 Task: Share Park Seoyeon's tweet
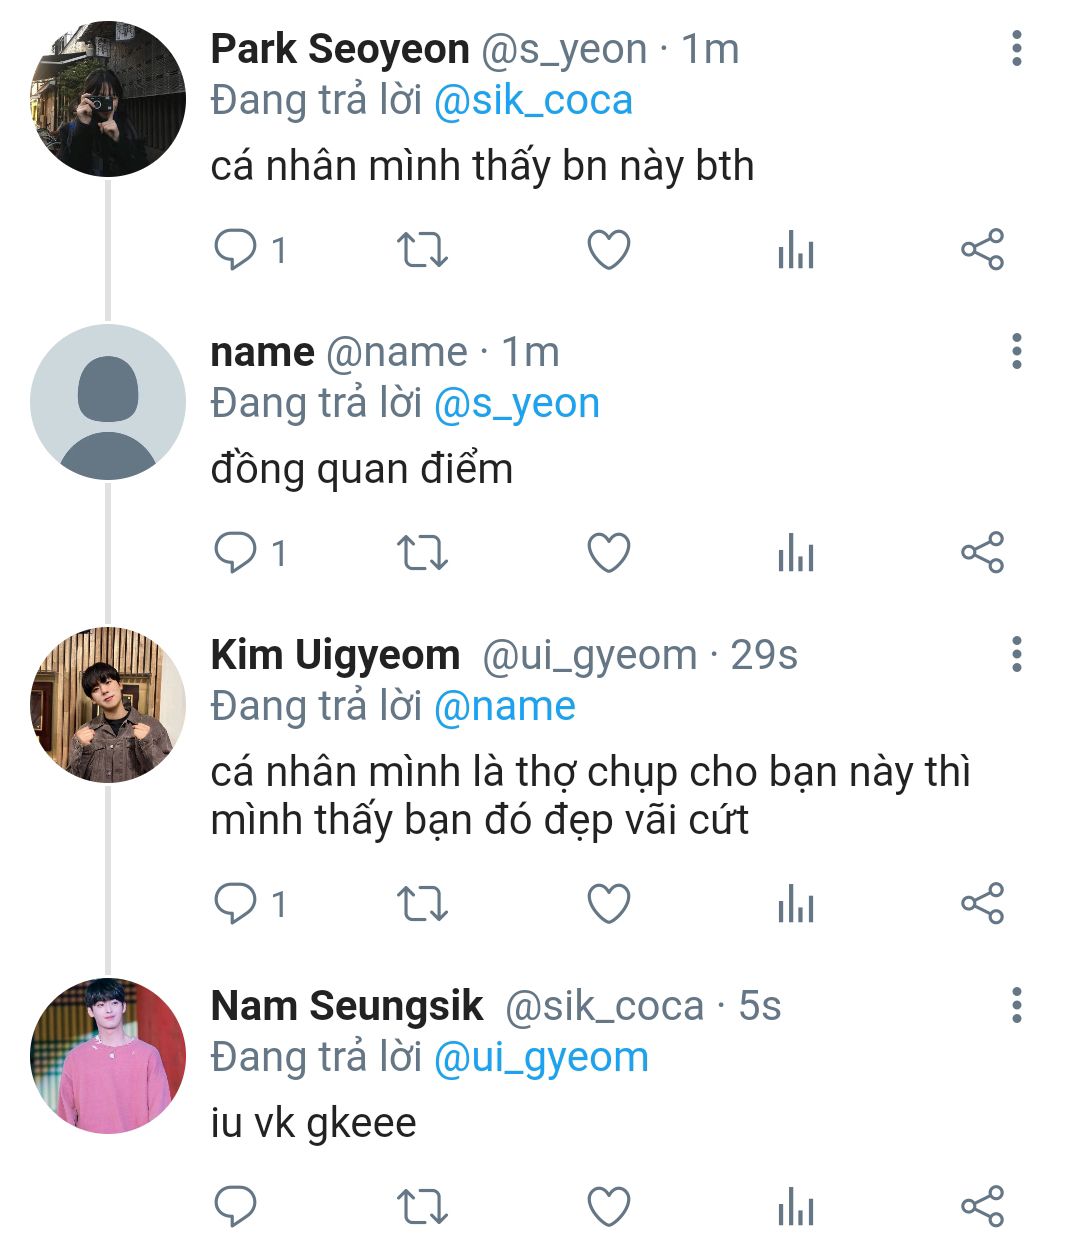981,250
